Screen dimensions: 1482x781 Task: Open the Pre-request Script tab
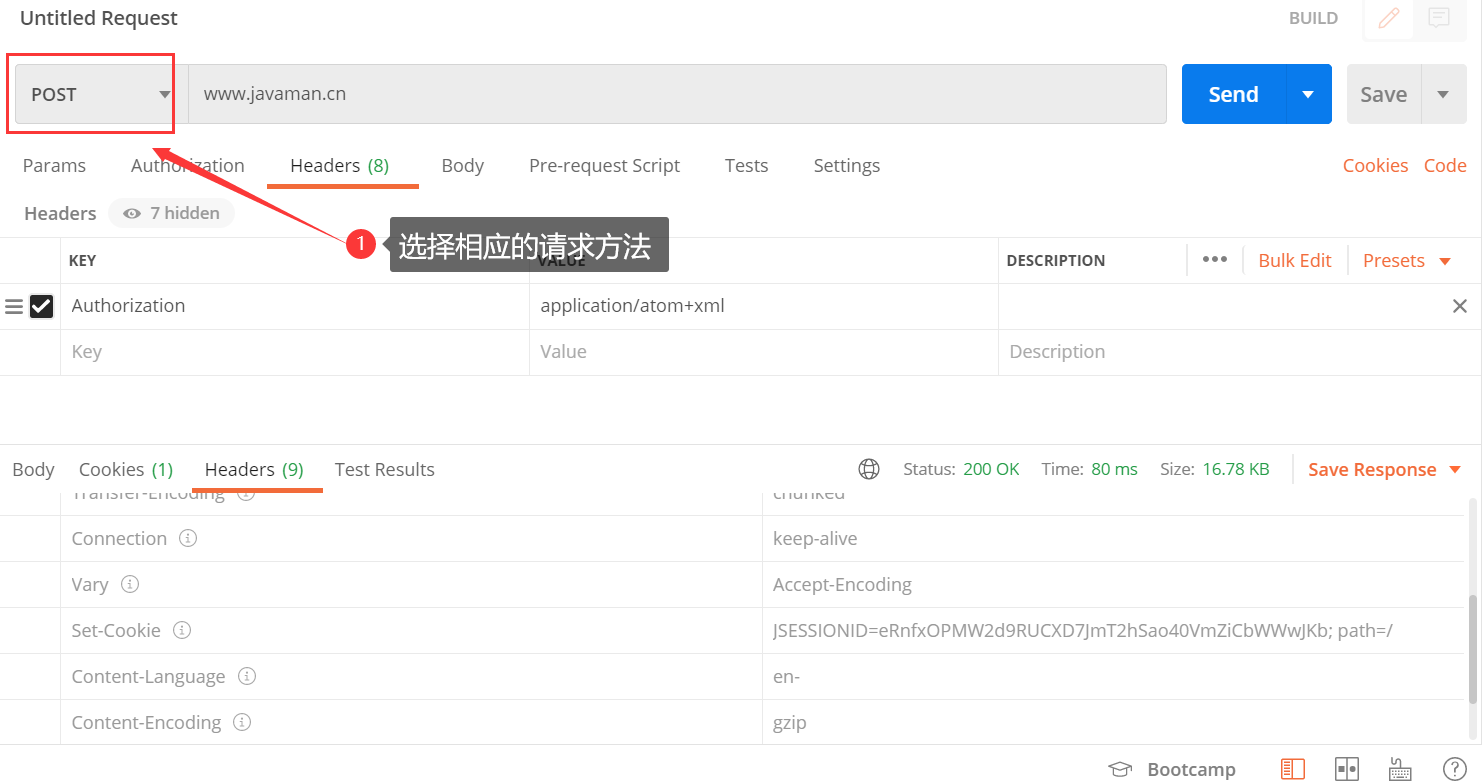(x=604, y=166)
